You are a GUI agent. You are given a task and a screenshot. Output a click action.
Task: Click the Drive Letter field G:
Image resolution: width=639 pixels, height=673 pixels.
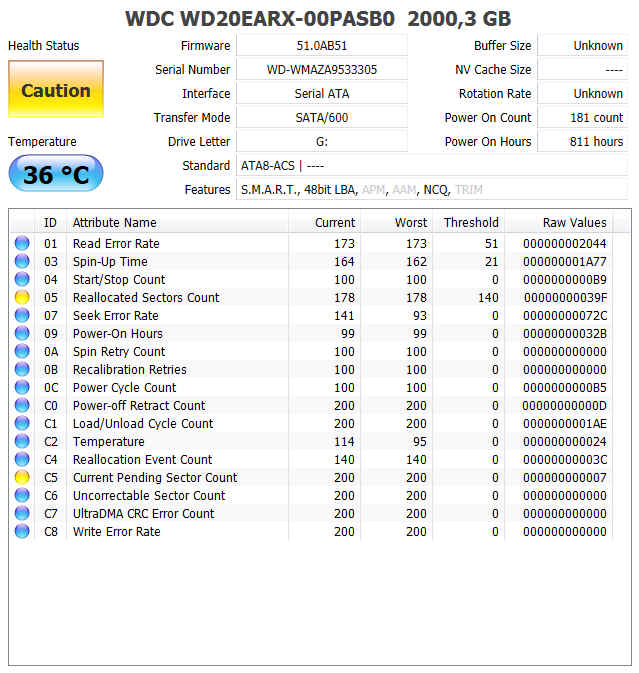[321, 142]
